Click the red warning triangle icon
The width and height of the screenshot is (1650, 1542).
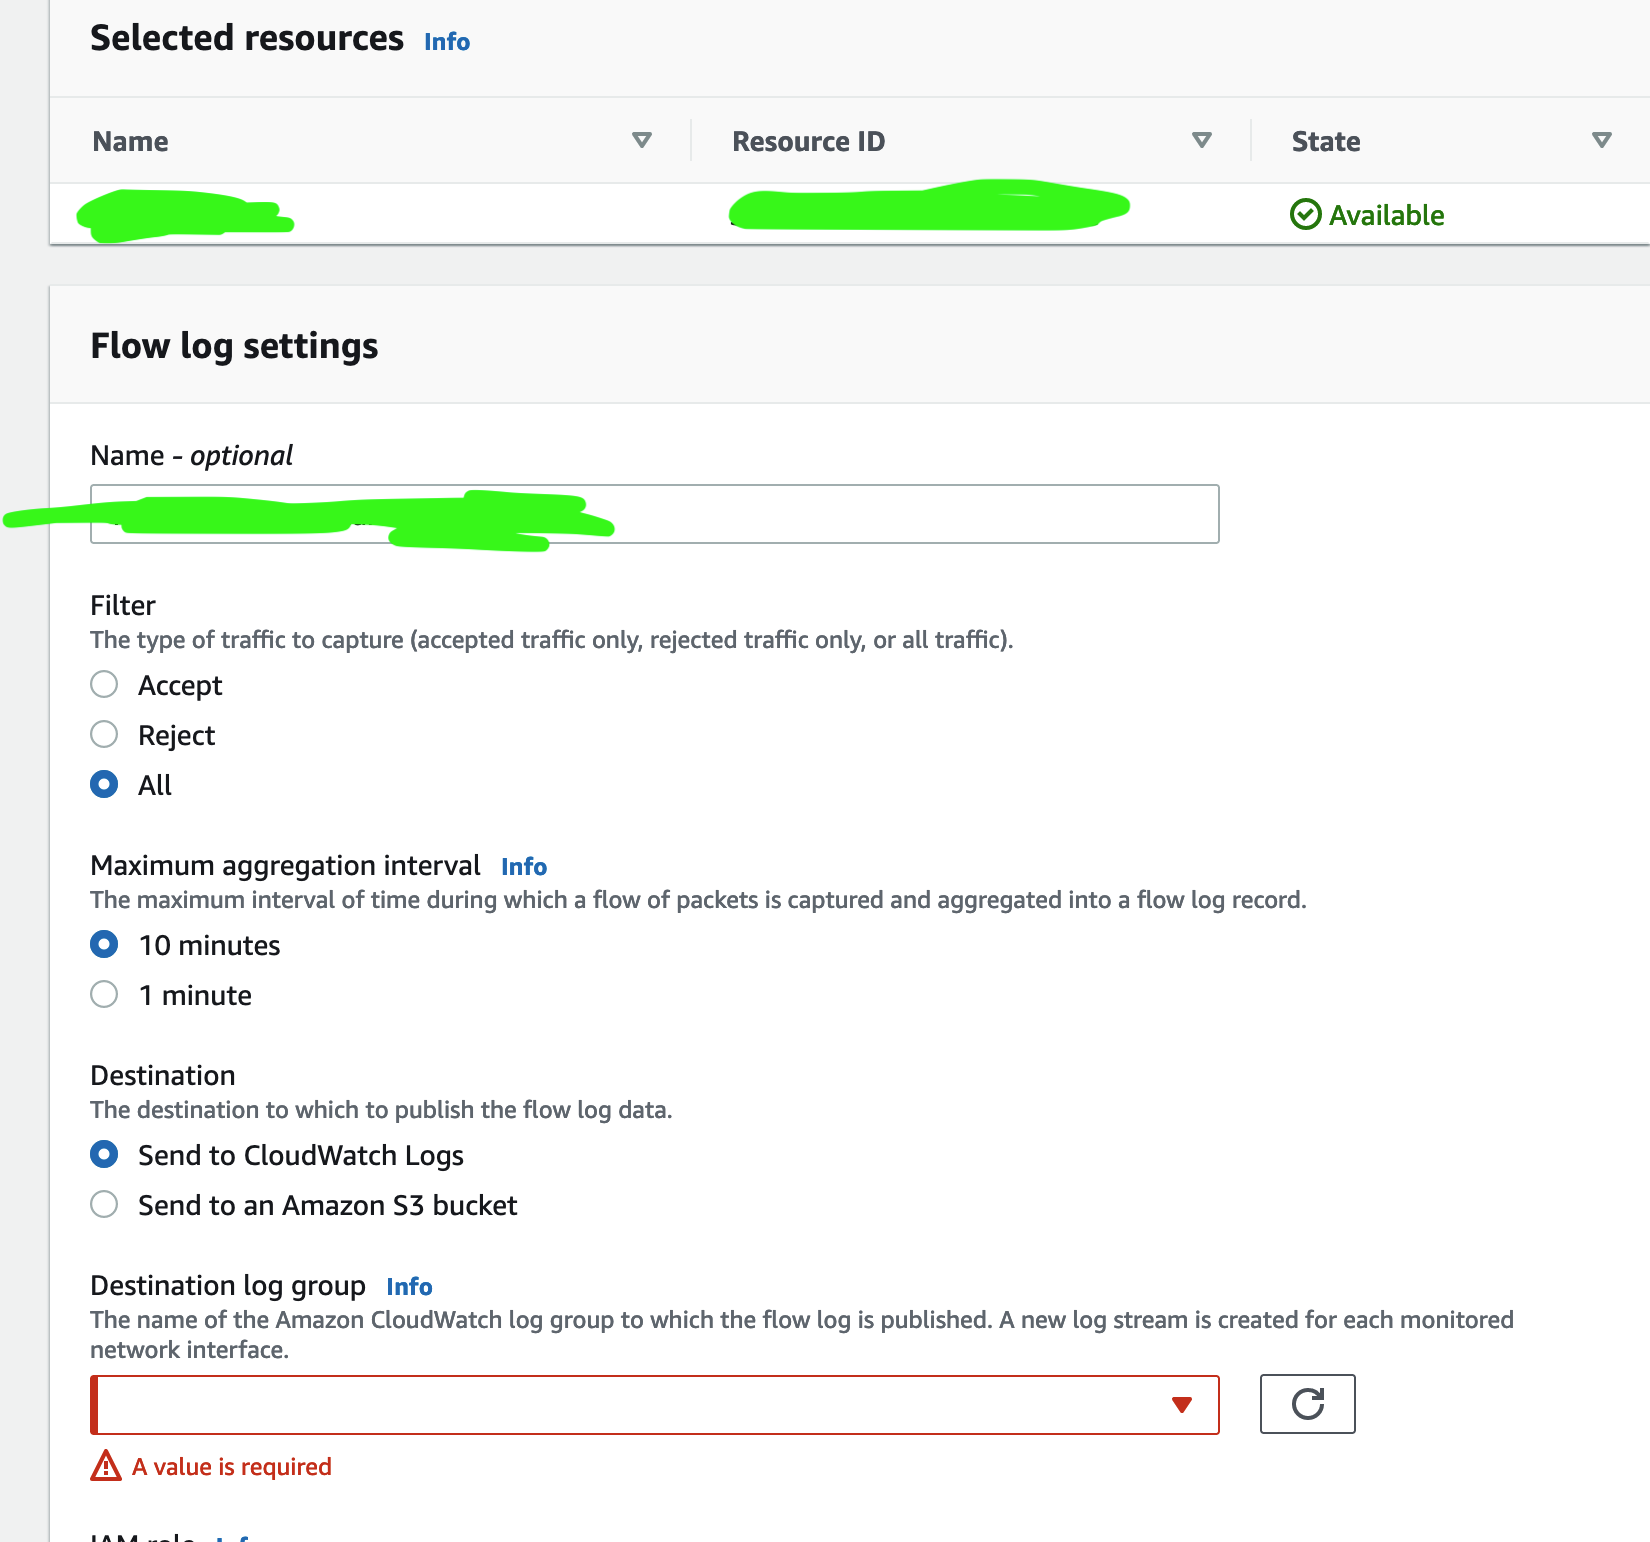click(106, 1466)
